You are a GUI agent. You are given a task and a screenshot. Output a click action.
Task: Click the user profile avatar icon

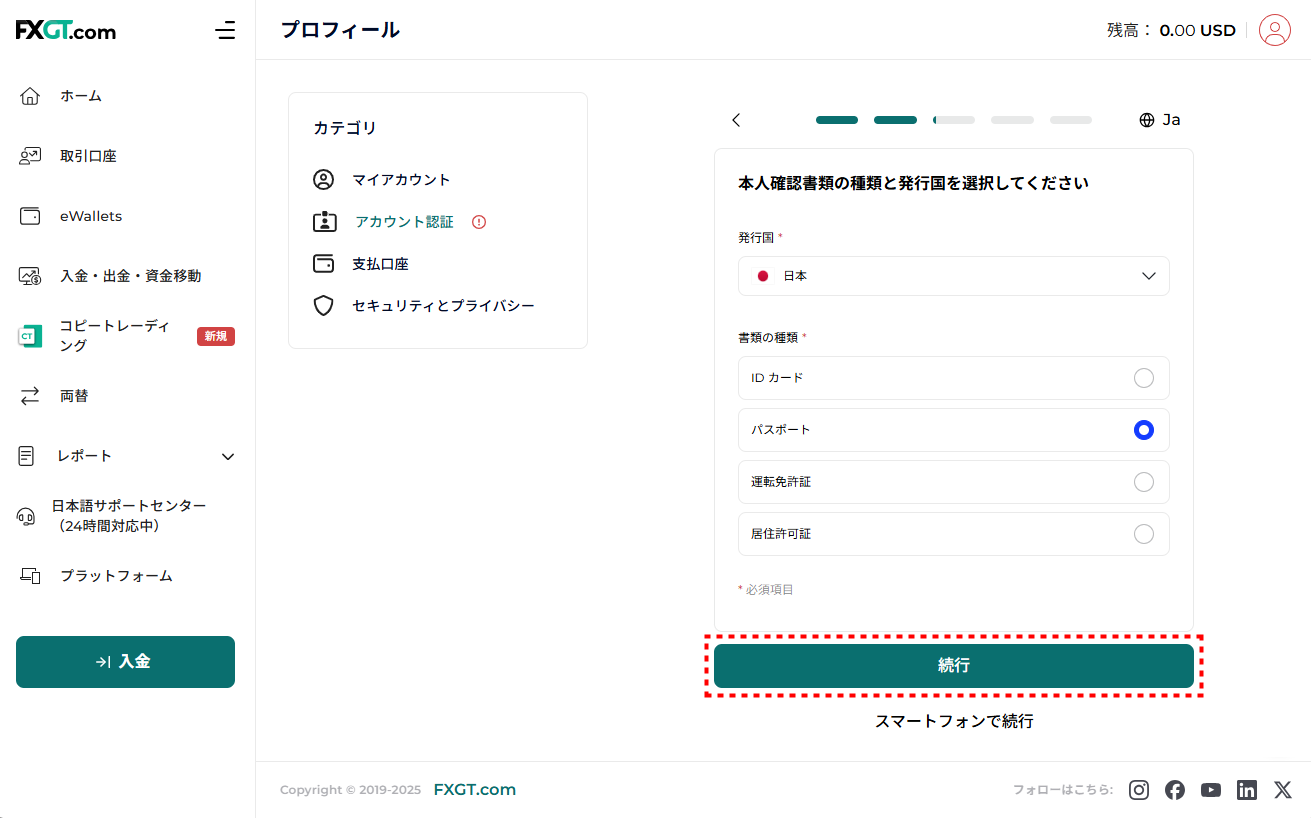(1274, 30)
